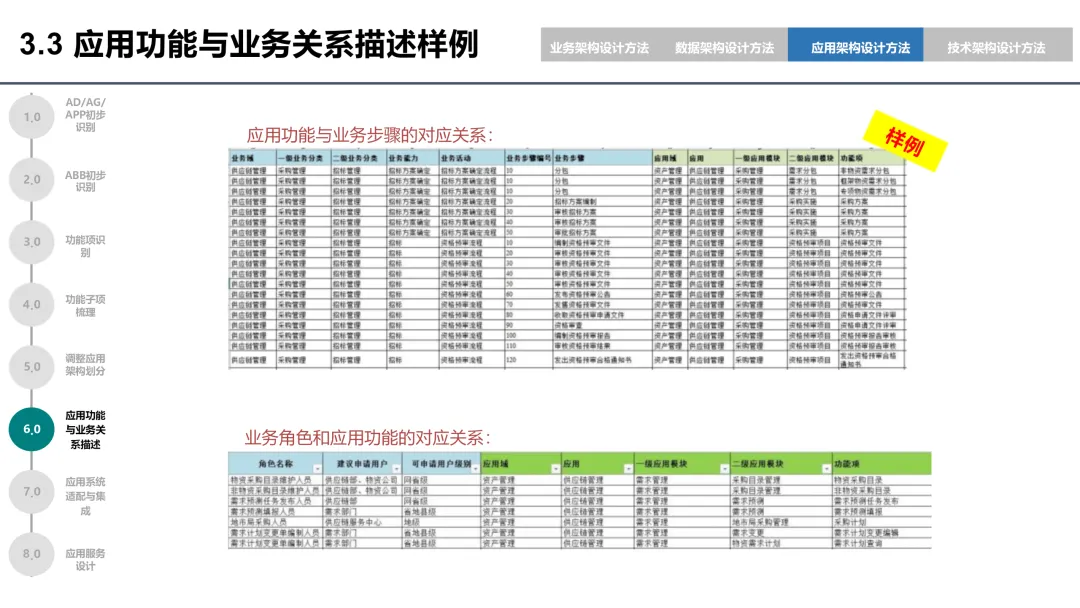Image resolution: width=1080 pixels, height=608 pixels.
Task: Click the 应用系统适配与集成 step label
Action: 85,496
